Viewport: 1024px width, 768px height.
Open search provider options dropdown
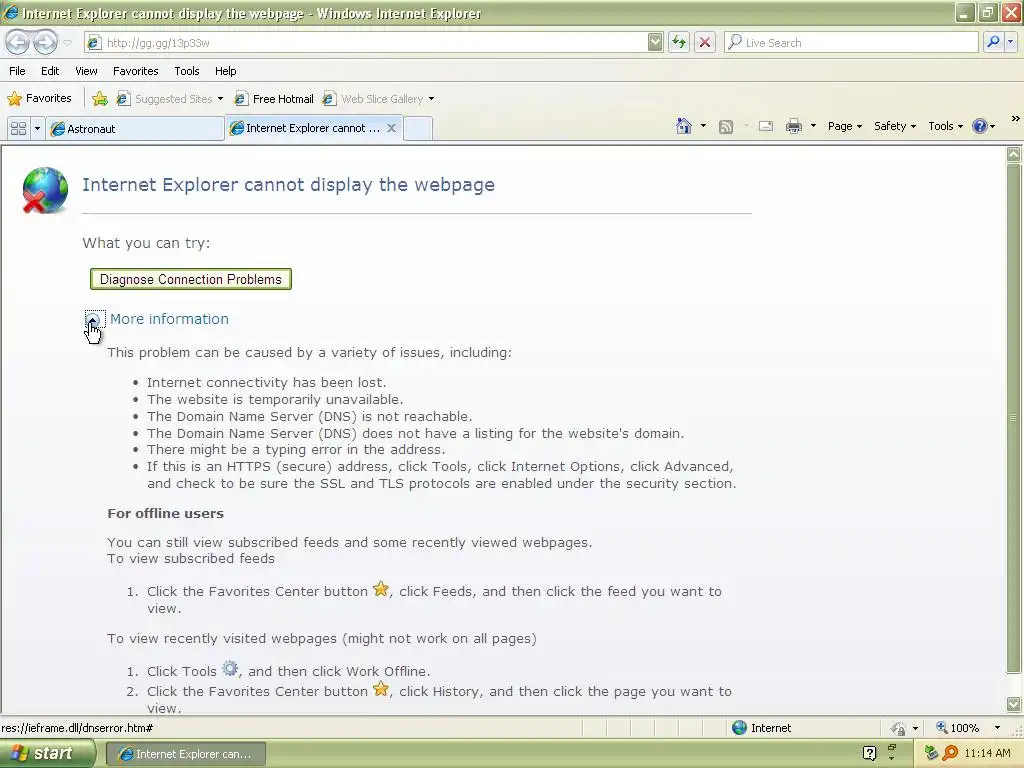pos(1010,42)
